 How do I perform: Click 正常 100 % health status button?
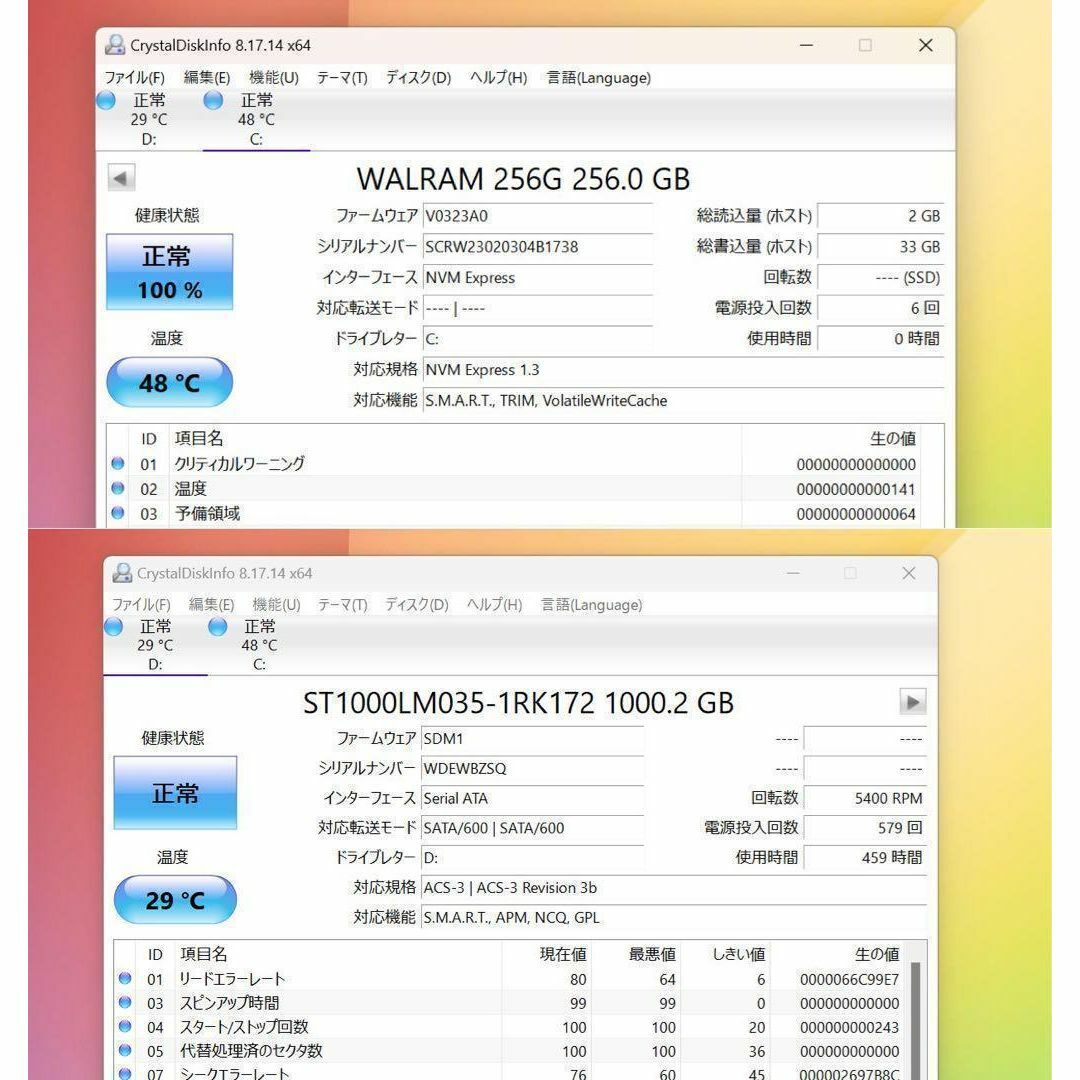pyautogui.click(x=169, y=272)
